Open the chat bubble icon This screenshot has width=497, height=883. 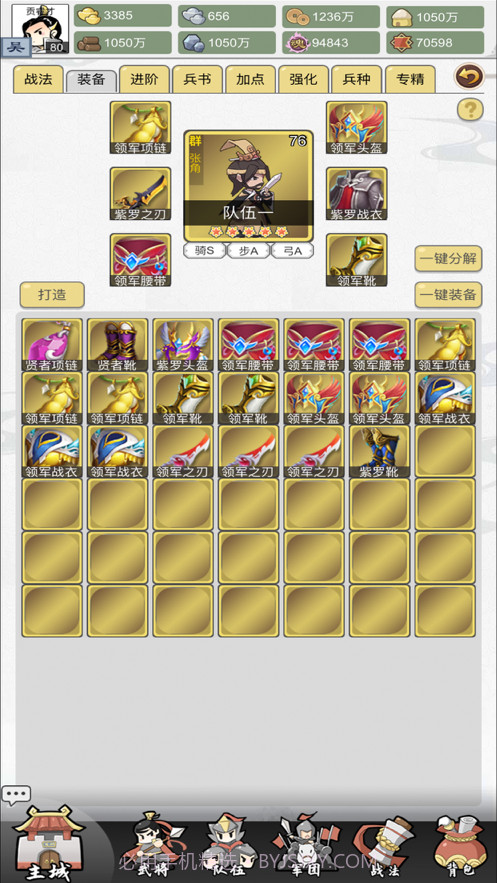point(16,795)
